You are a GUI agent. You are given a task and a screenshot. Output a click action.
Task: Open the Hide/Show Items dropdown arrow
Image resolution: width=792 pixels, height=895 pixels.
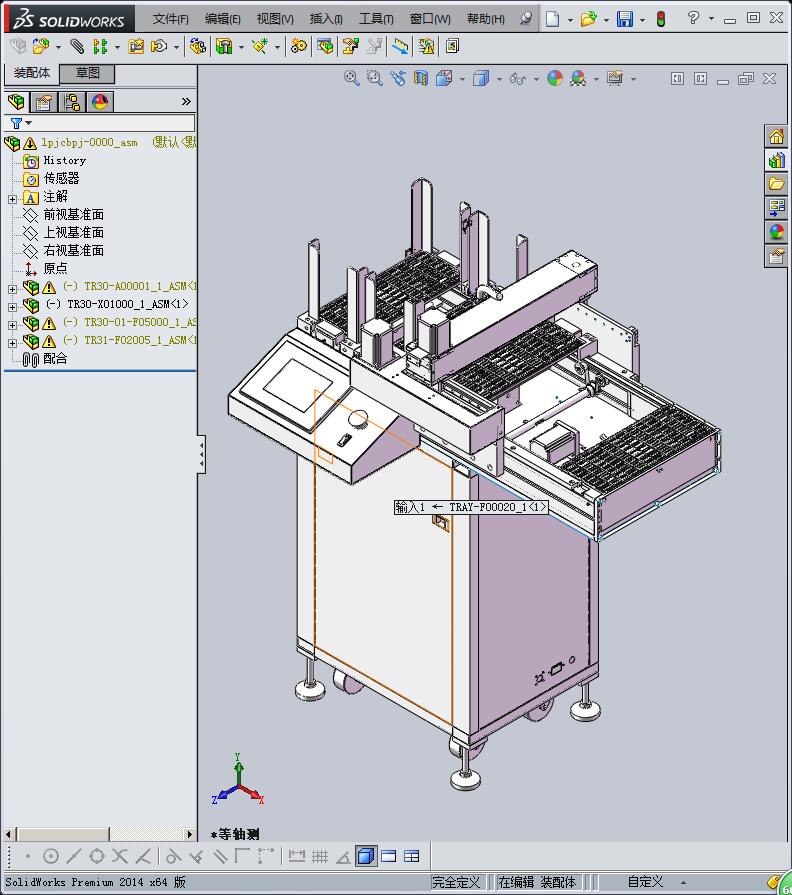tap(536, 79)
